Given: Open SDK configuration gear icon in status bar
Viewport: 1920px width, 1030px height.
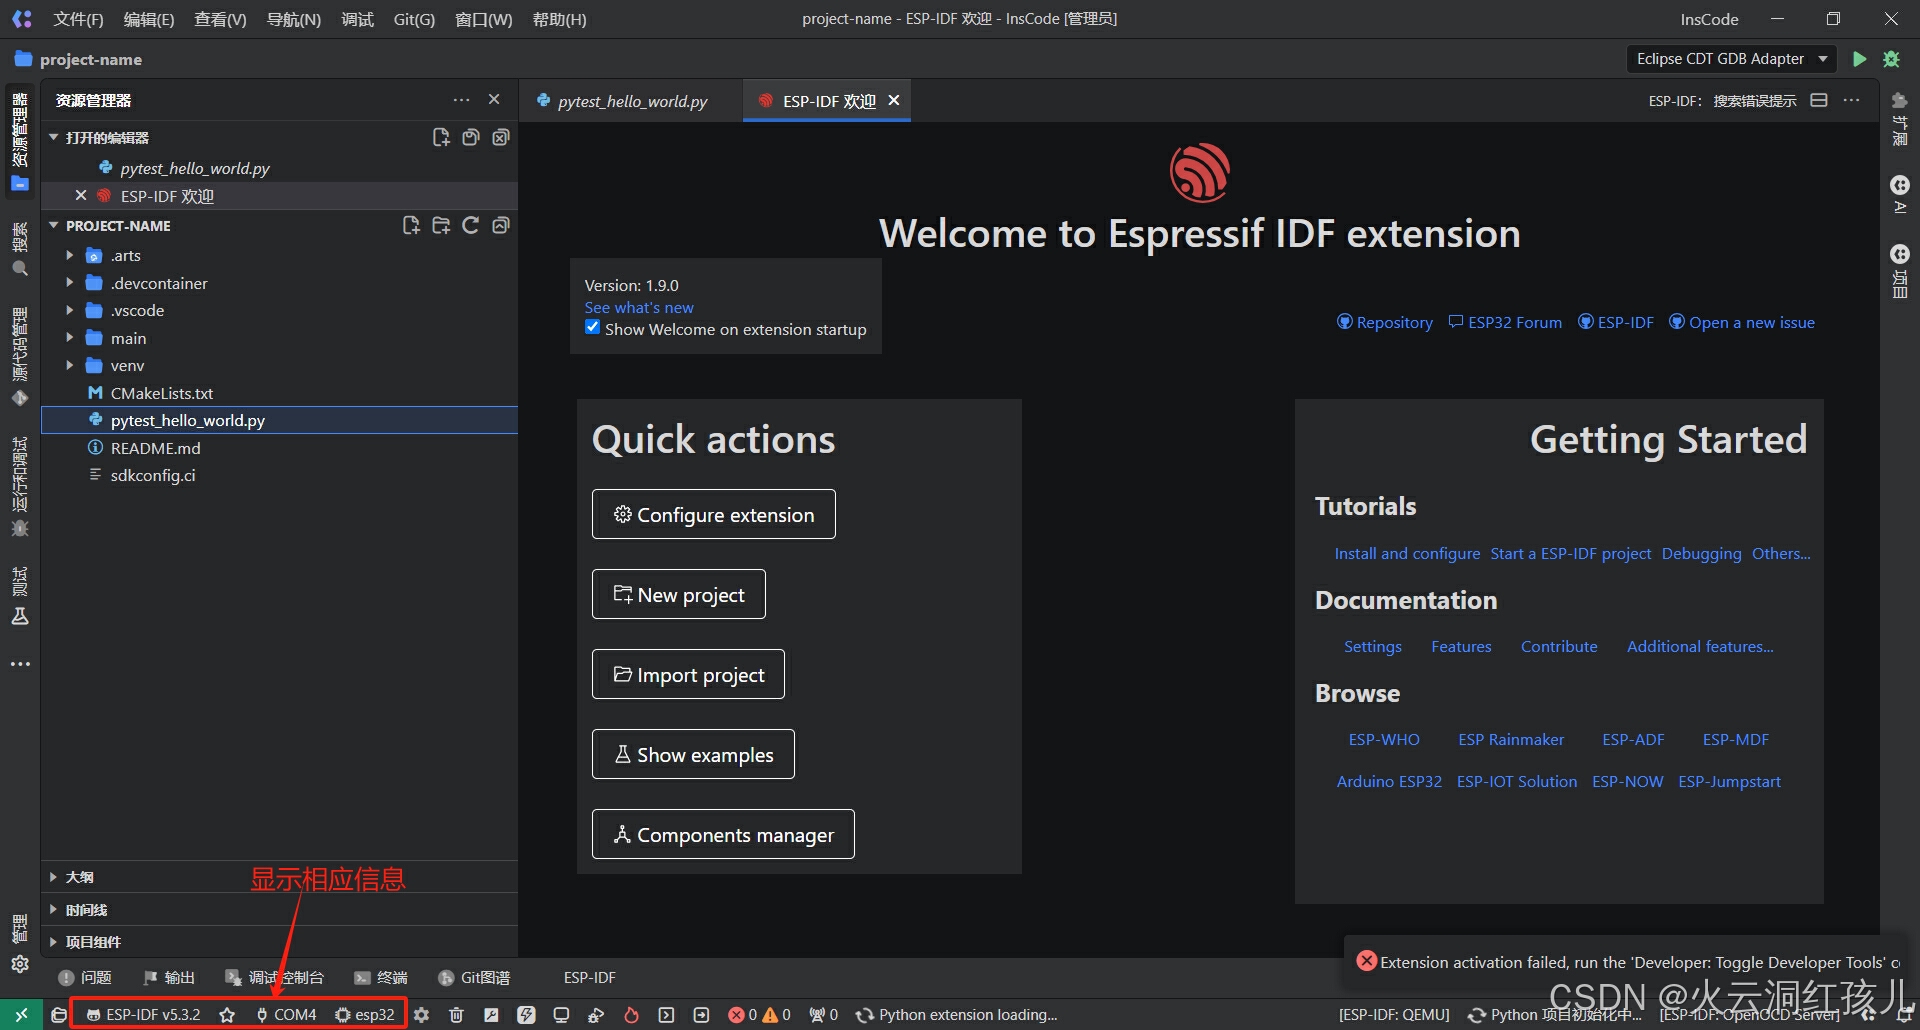Looking at the screenshot, I should 422,1014.
